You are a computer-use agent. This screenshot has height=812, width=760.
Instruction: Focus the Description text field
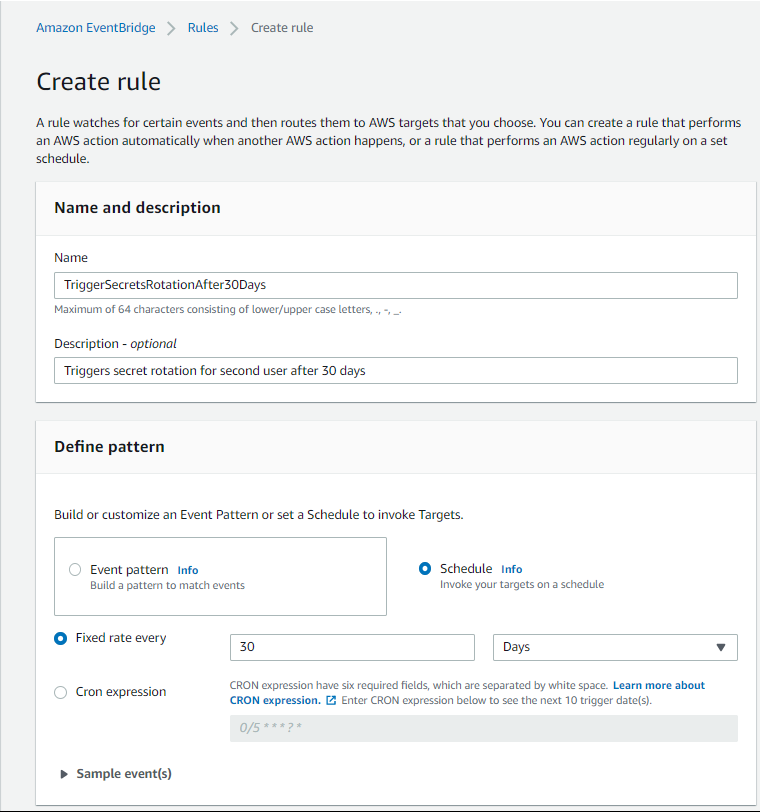click(395, 371)
